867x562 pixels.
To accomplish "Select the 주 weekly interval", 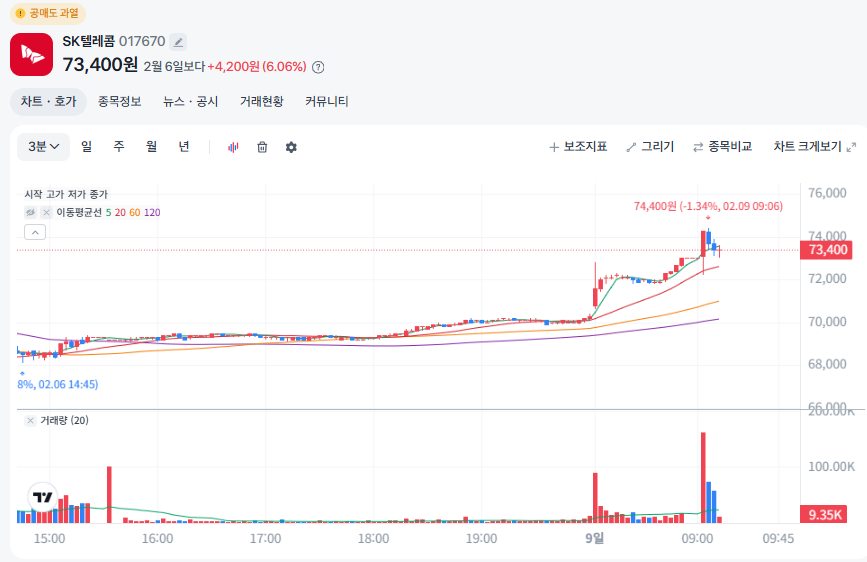I will coord(119,147).
